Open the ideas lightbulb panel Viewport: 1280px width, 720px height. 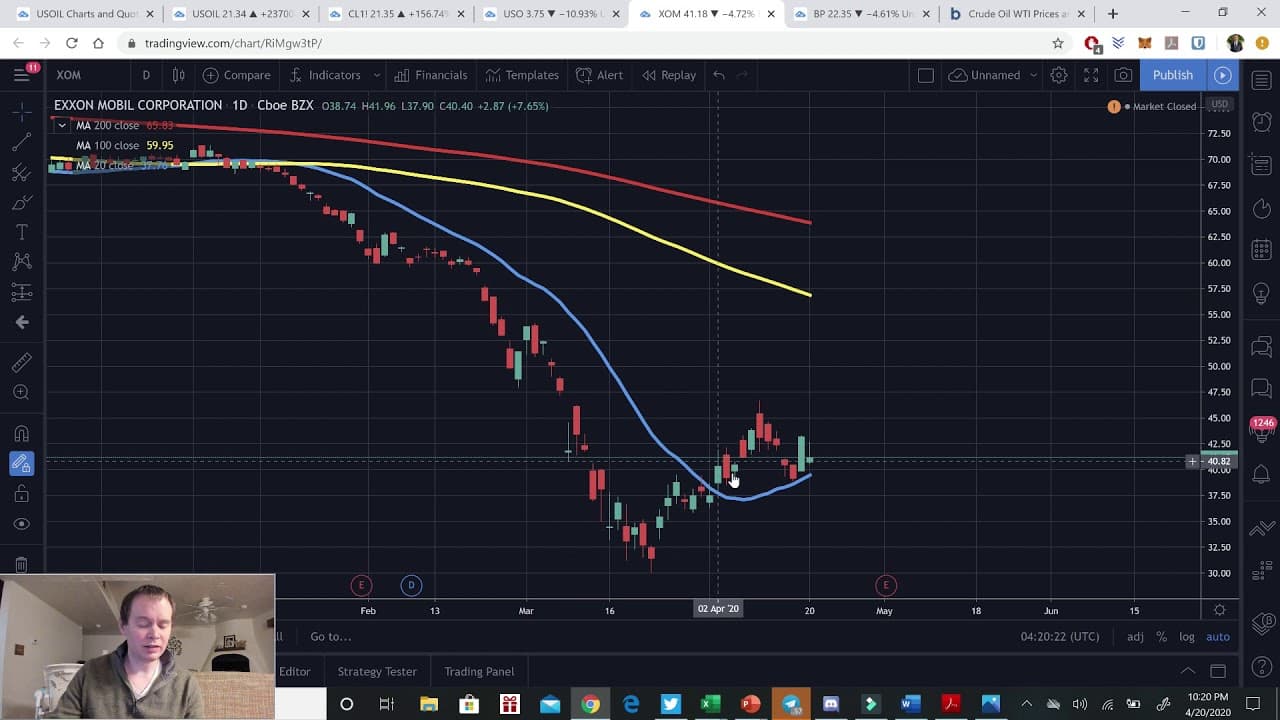pyautogui.click(x=1261, y=291)
